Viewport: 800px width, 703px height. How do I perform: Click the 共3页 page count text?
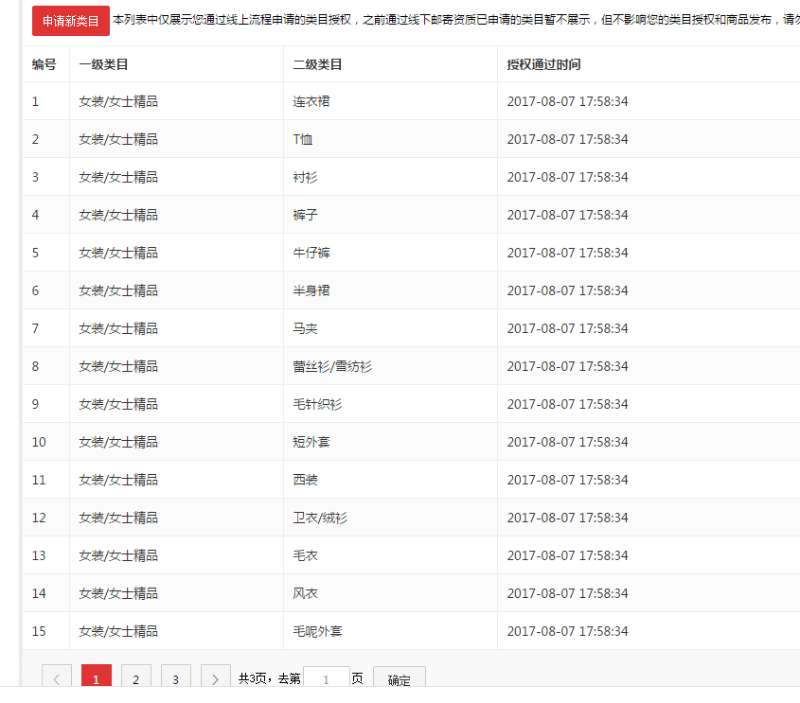coord(252,678)
